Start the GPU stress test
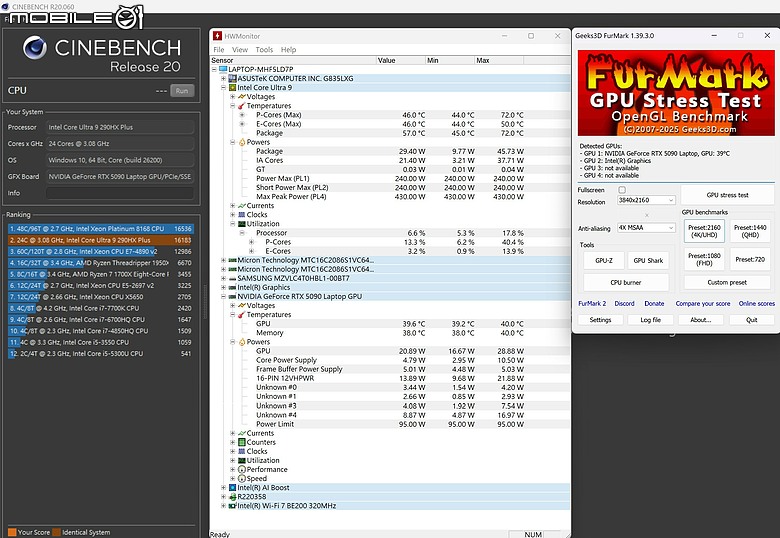The height and width of the screenshot is (538, 780). (727, 195)
